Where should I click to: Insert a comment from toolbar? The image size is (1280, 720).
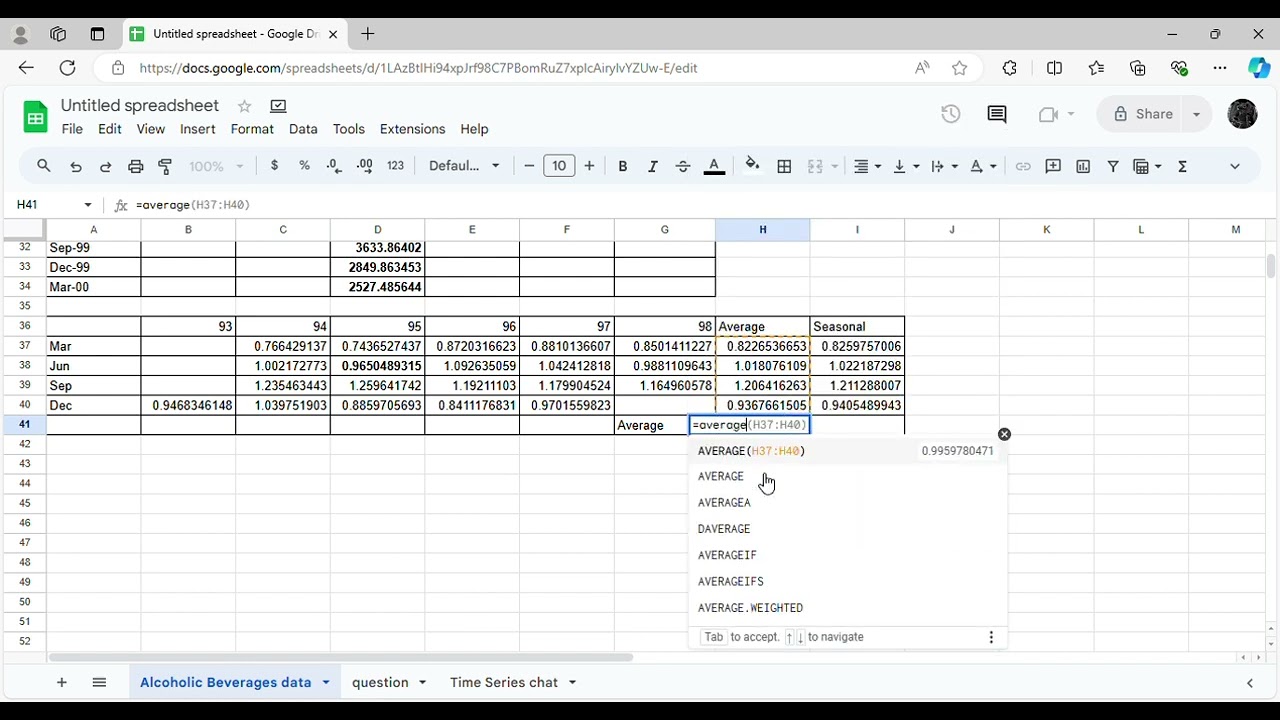click(1053, 166)
